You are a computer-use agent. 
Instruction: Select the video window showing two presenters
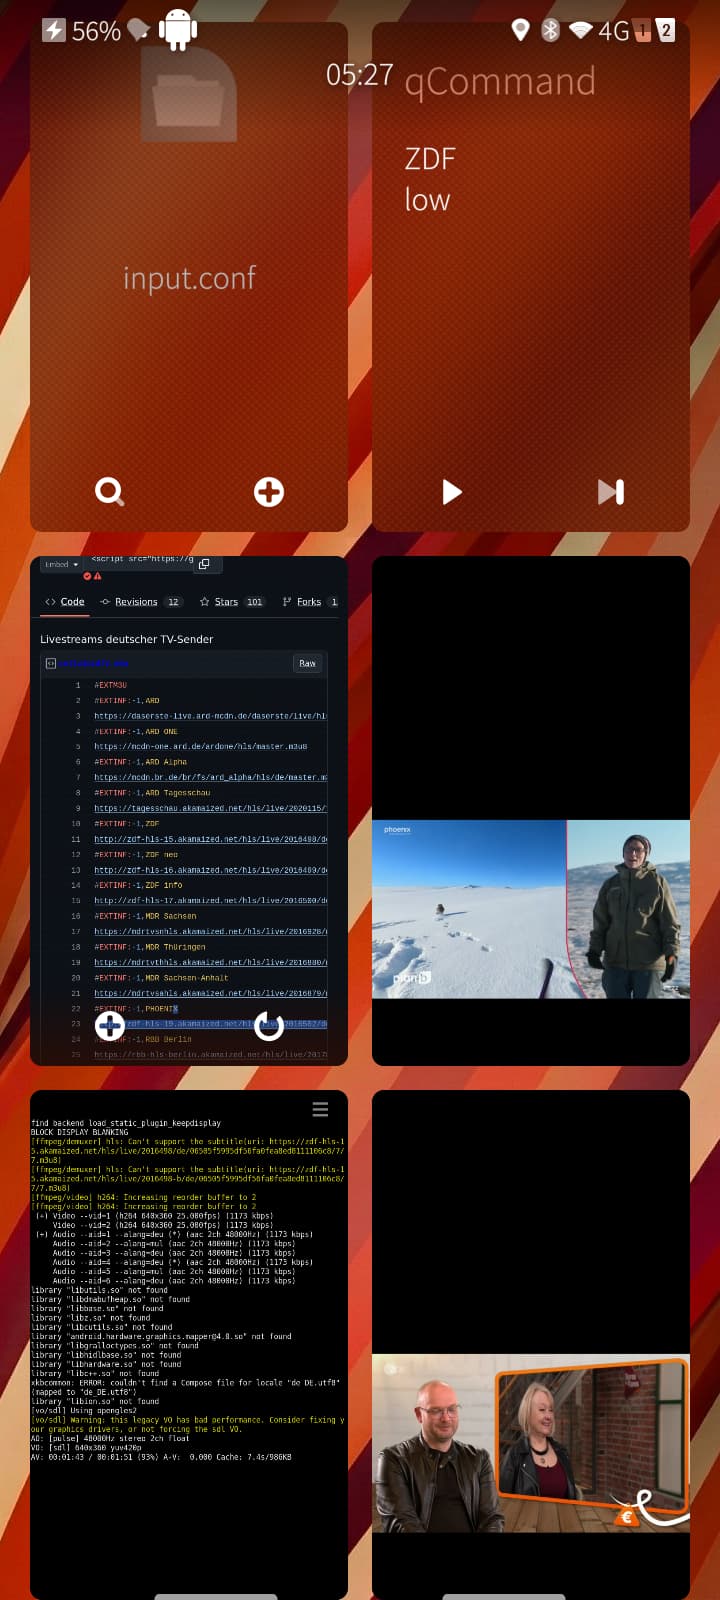coord(530,1443)
